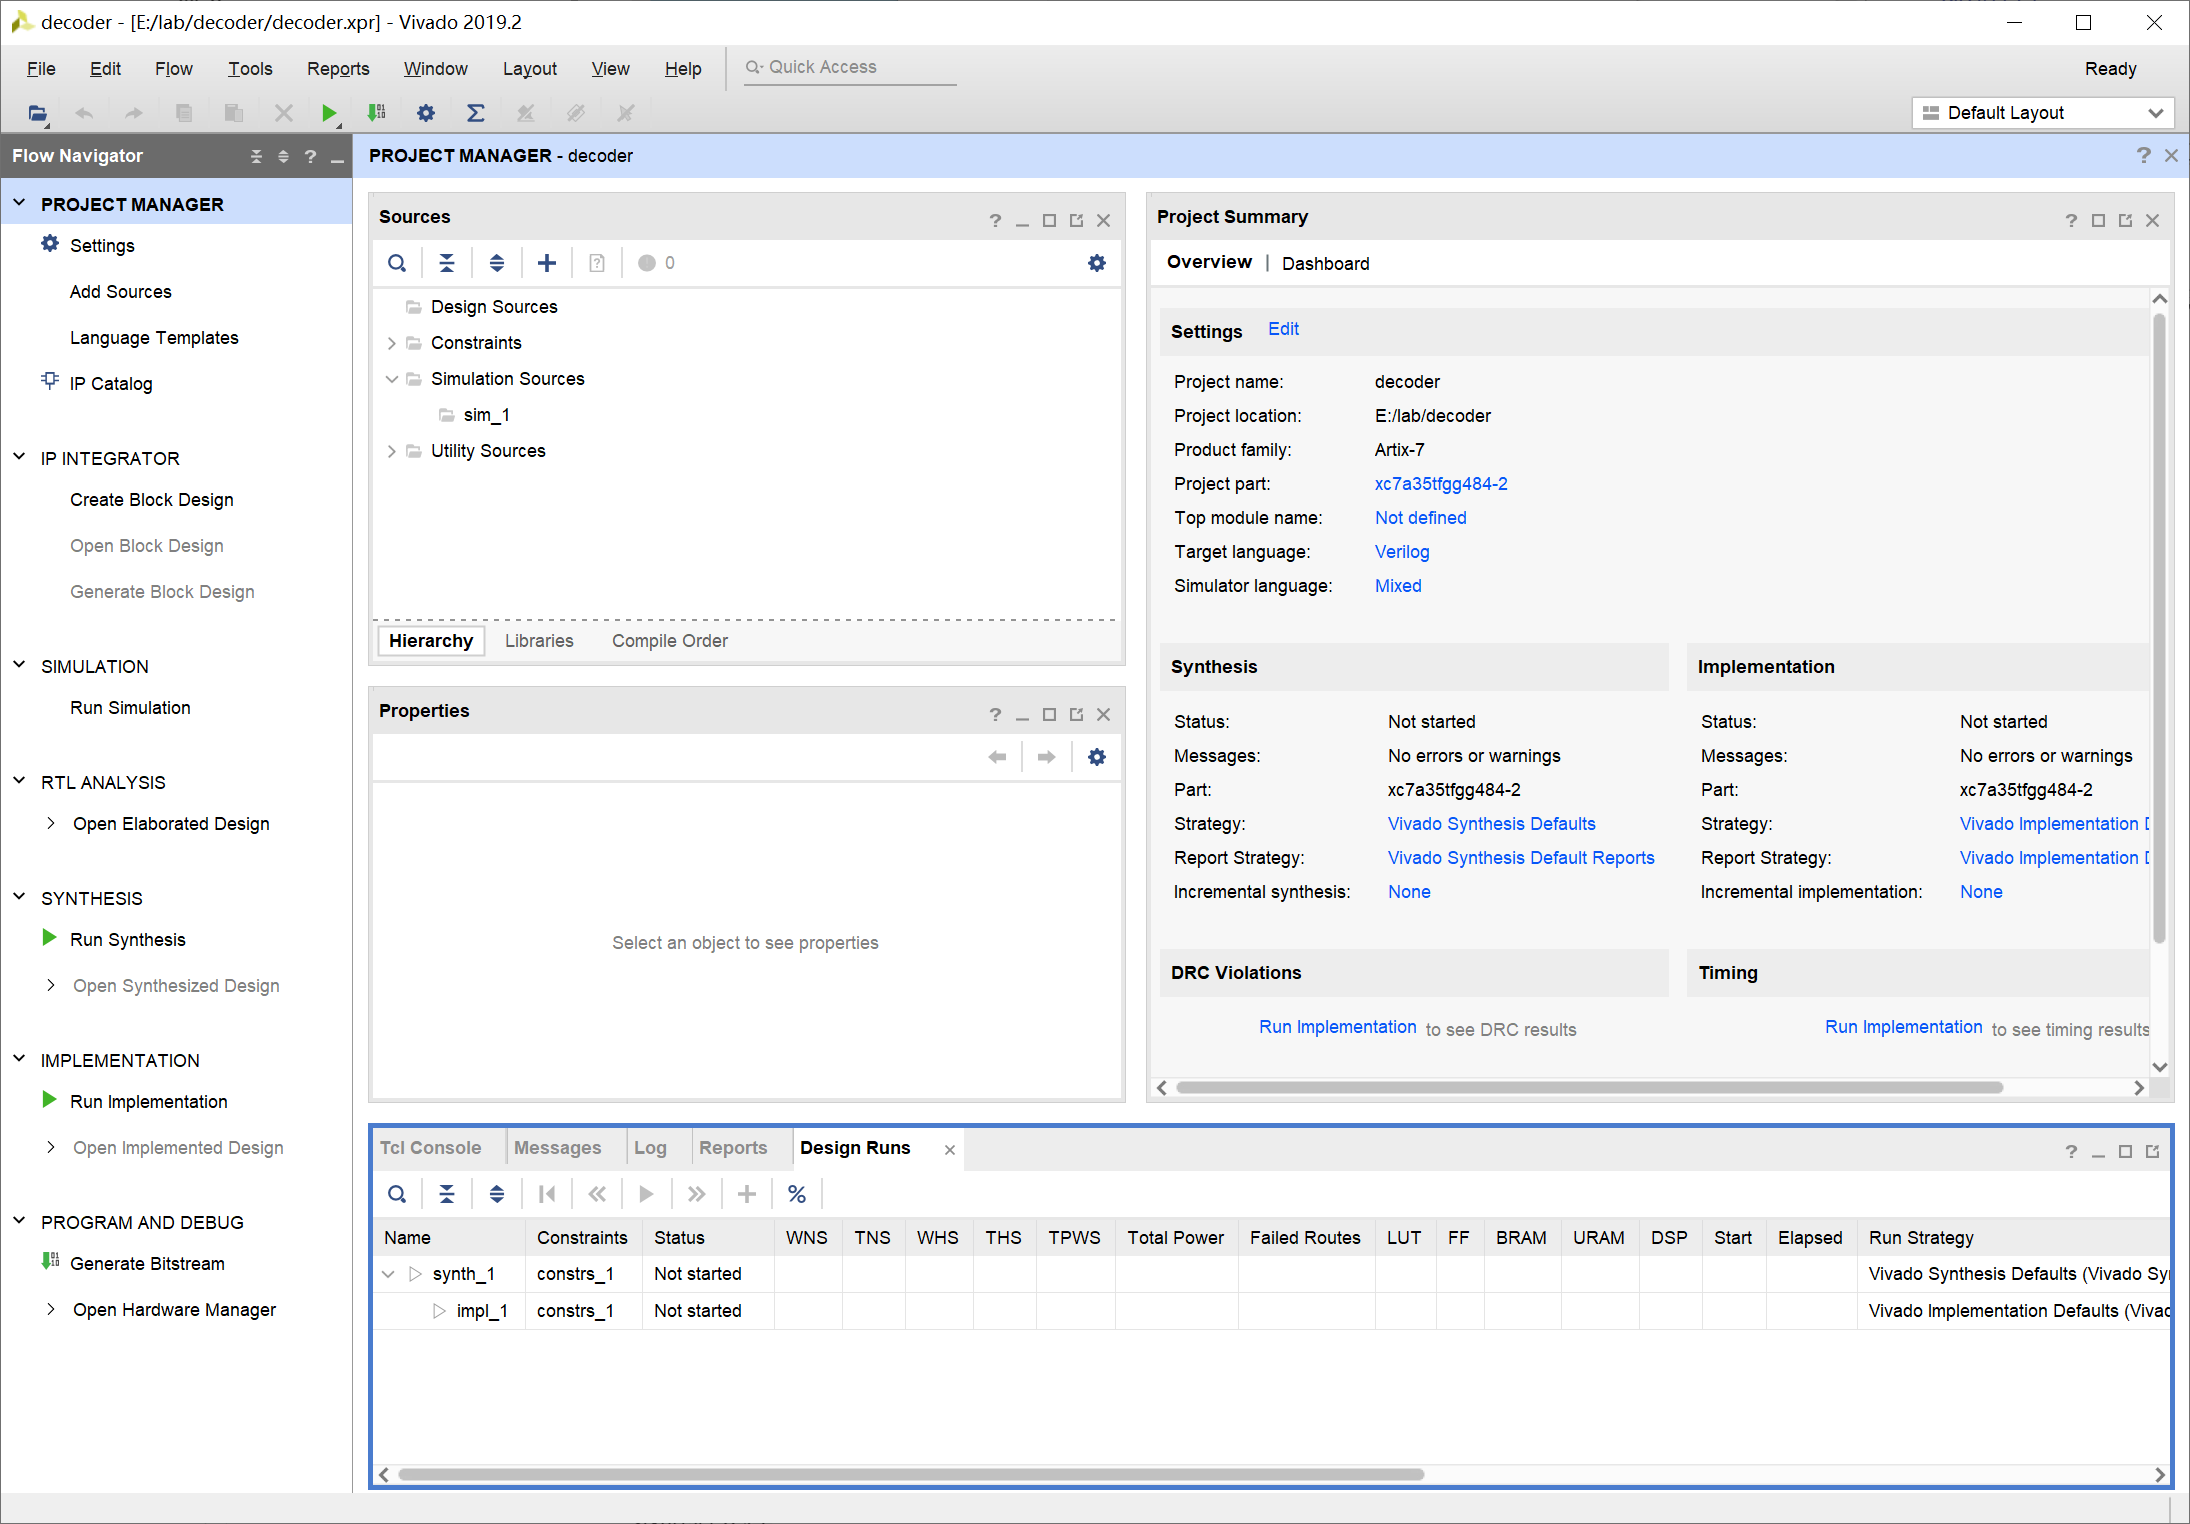Open the Default Layout dropdown
This screenshot has width=2190, height=1524.
[2041, 113]
